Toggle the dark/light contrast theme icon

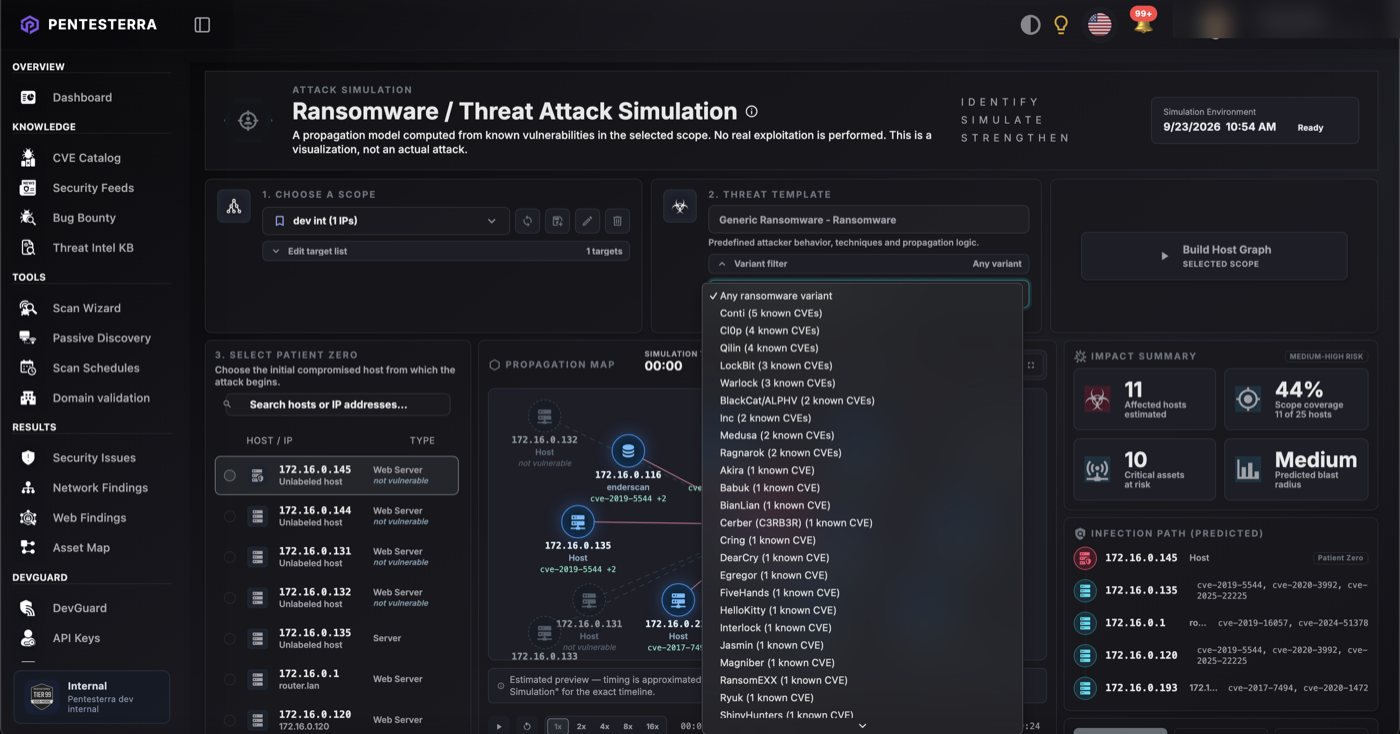coord(1030,25)
